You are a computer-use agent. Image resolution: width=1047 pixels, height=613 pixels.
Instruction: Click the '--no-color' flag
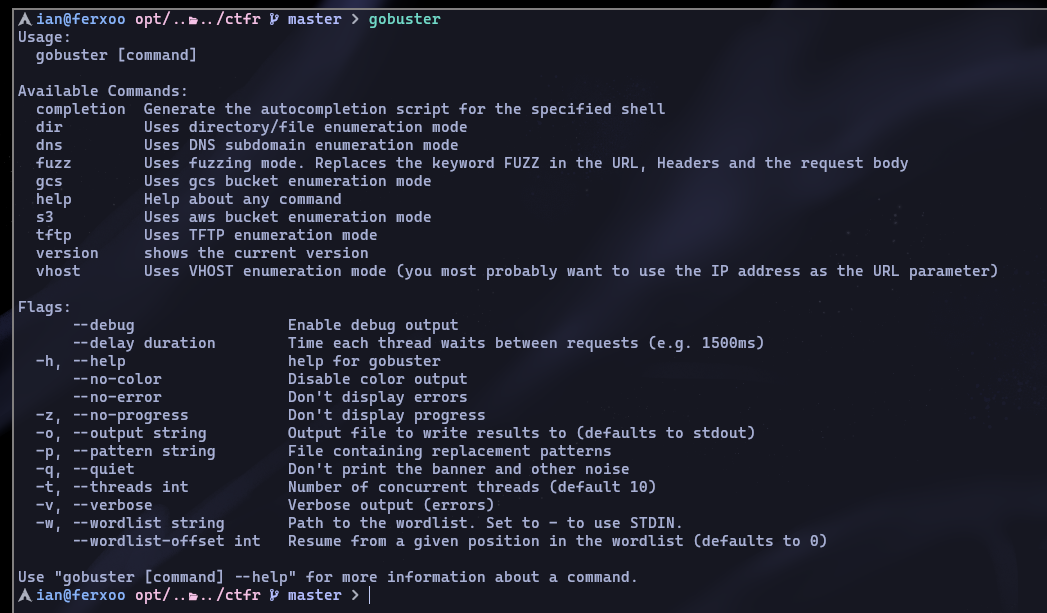117,379
